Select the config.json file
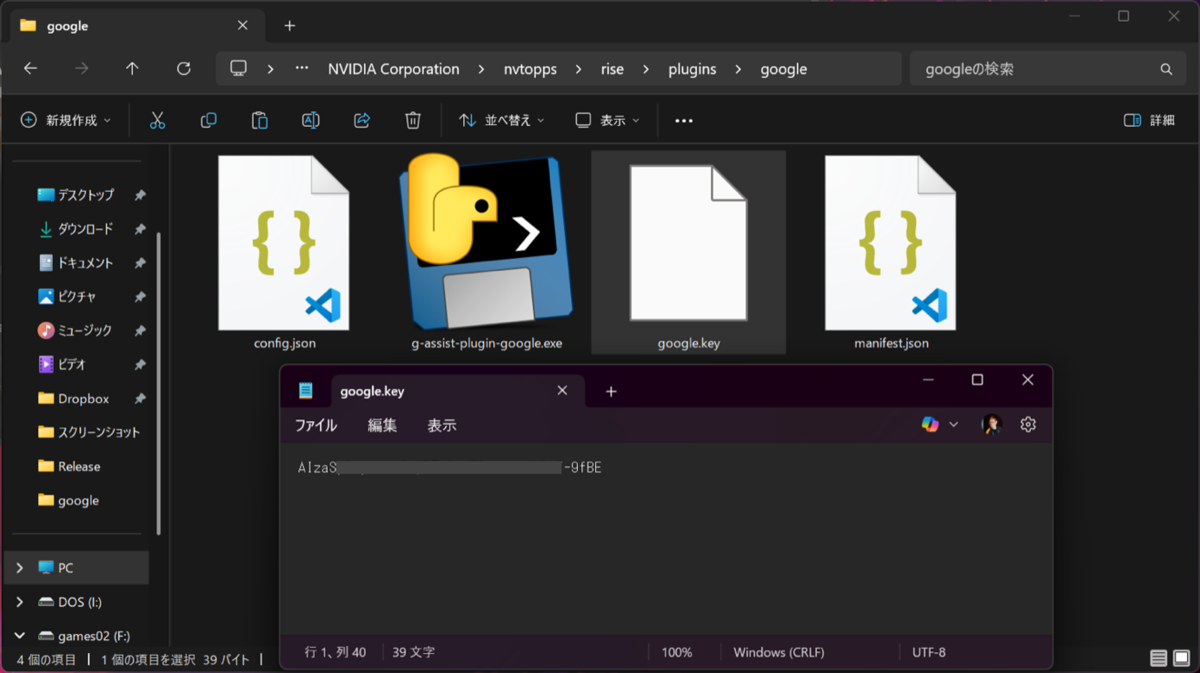Image resolution: width=1200 pixels, height=673 pixels. coord(284,253)
